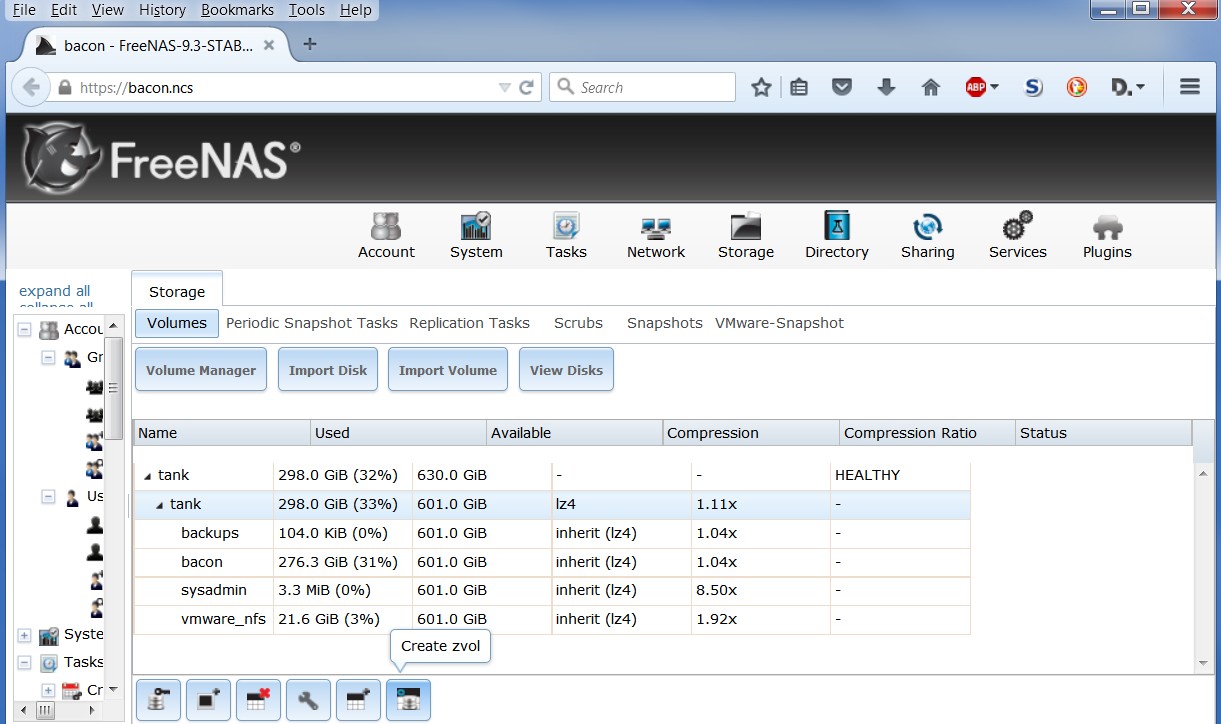Open the File menu
Image resolution: width=1221 pixels, height=724 pixels.
tap(24, 10)
